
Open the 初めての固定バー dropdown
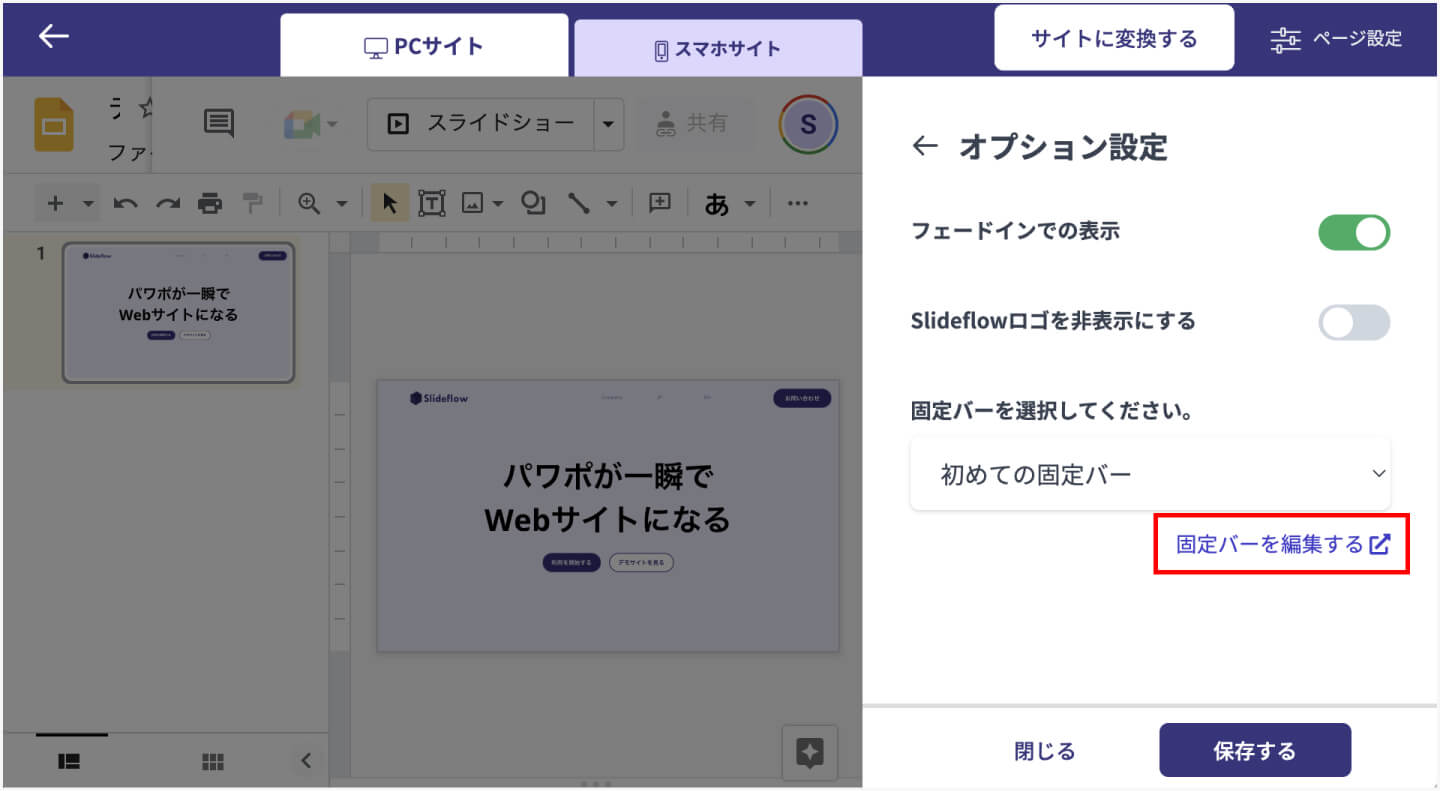(1150, 474)
